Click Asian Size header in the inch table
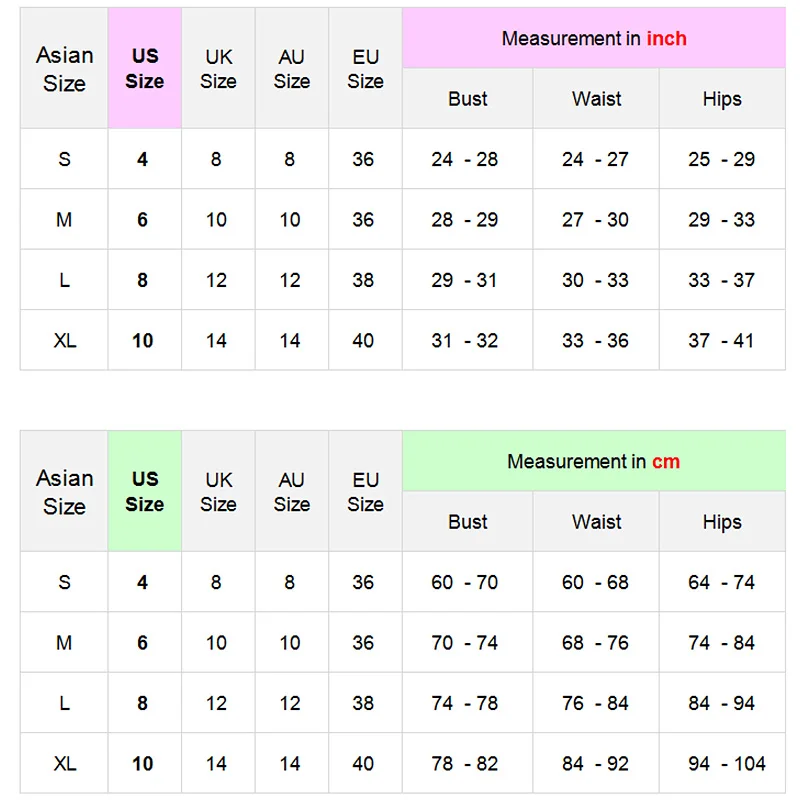 [64, 69]
